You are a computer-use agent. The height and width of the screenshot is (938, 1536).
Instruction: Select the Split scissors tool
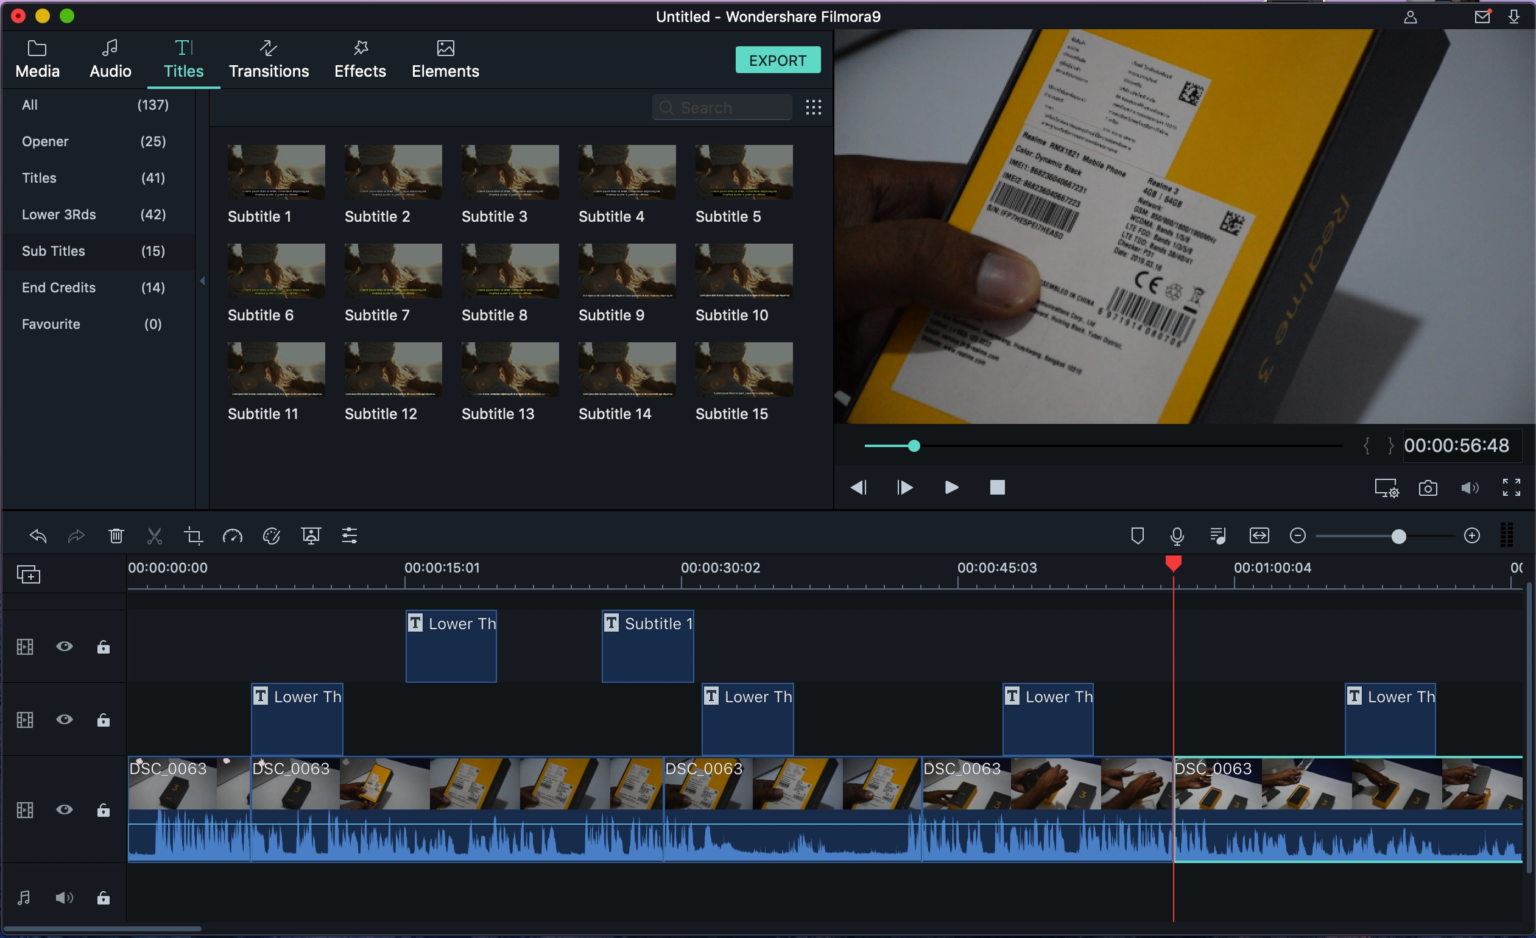pyautogui.click(x=155, y=535)
